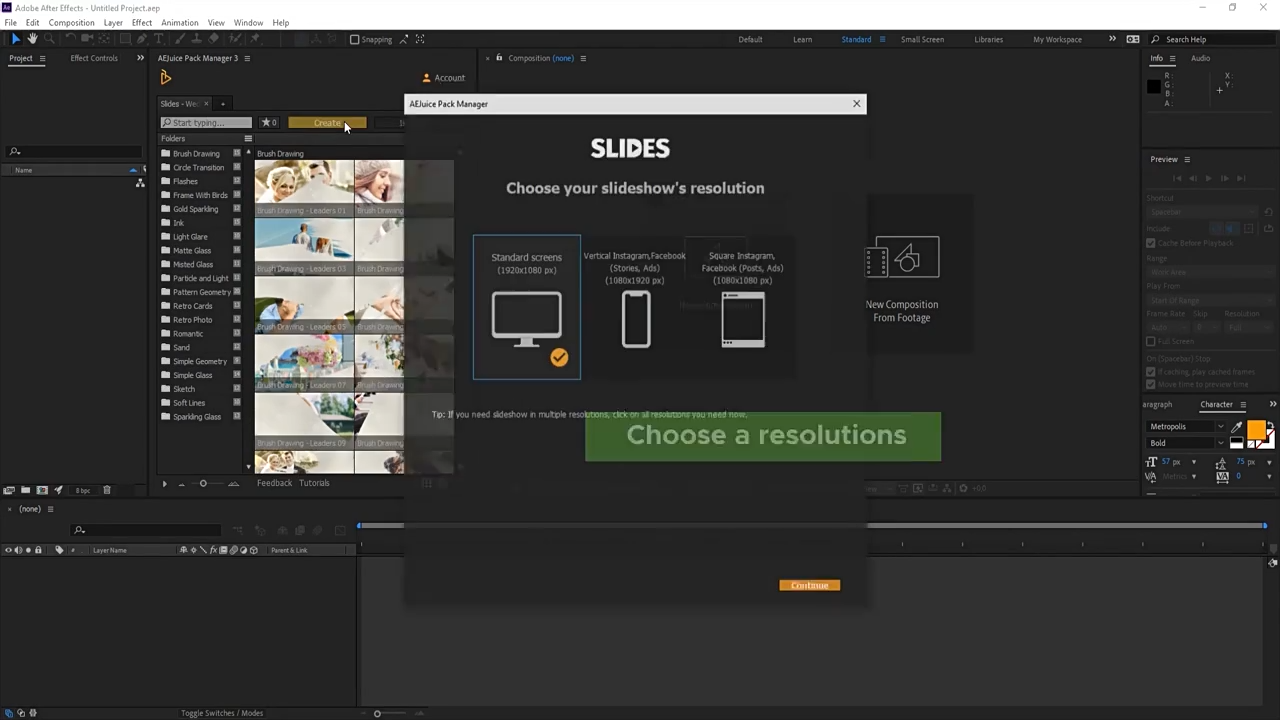Select the Type tool

click(159, 39)
